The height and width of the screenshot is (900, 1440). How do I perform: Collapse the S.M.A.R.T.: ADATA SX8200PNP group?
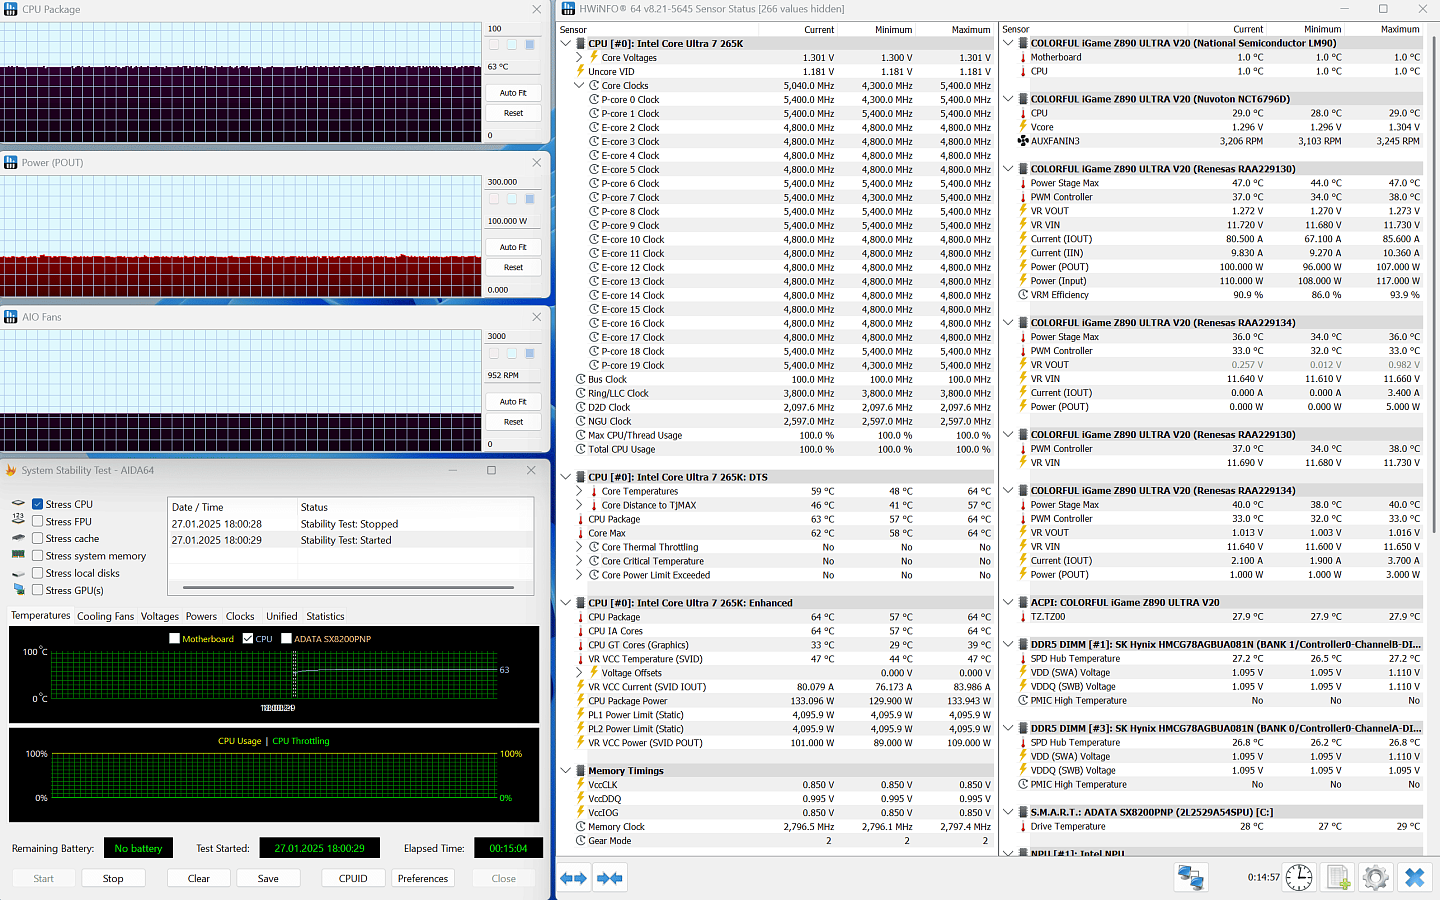[x=1008, y=813]
